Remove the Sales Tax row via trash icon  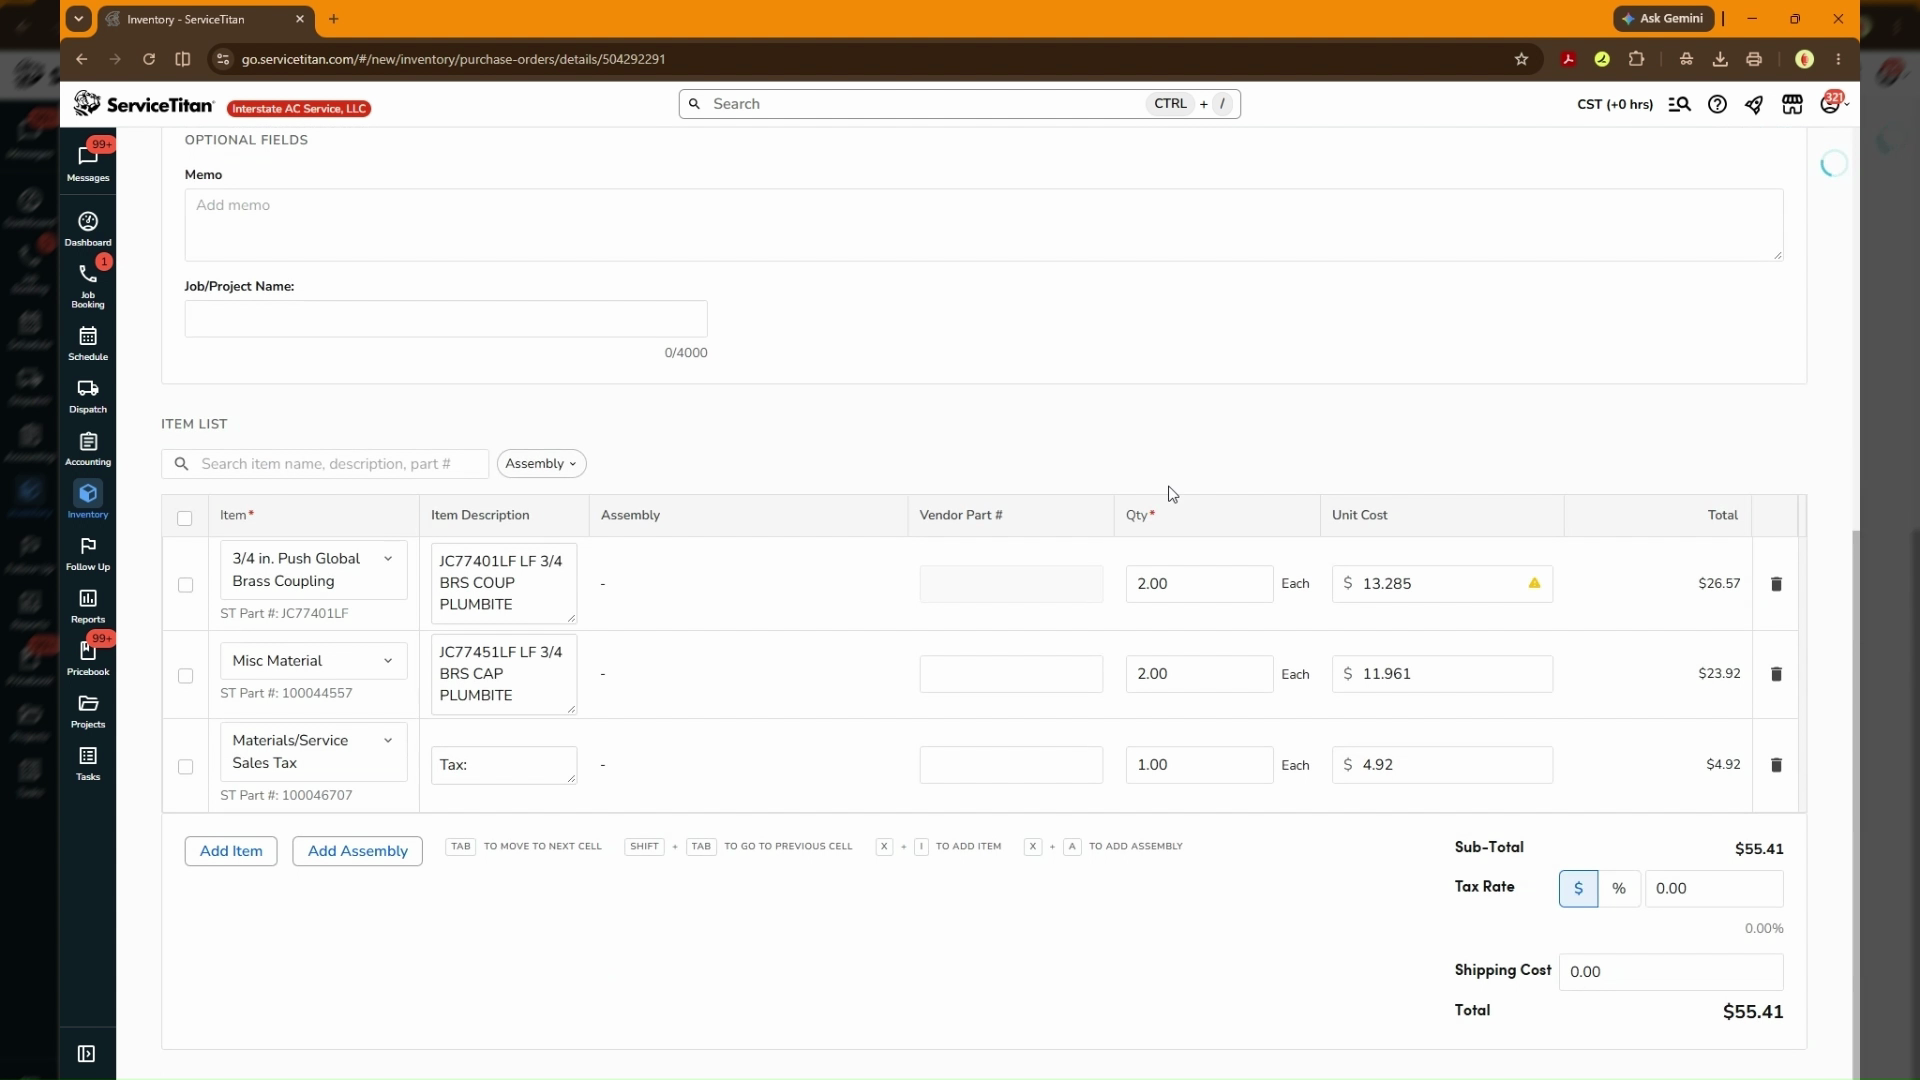click(x=1776, y=765)
